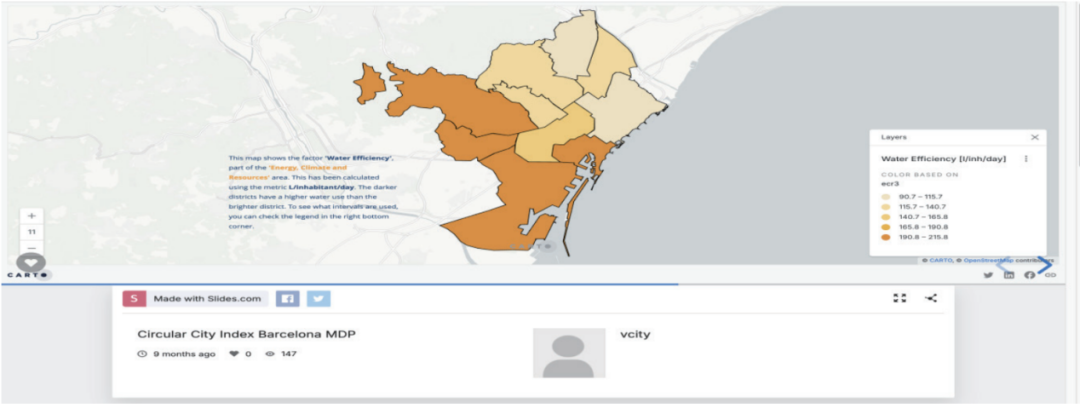Go to next slide arrow
The width and height of the screenshot is (1080, 414).
pos(1043,265)
